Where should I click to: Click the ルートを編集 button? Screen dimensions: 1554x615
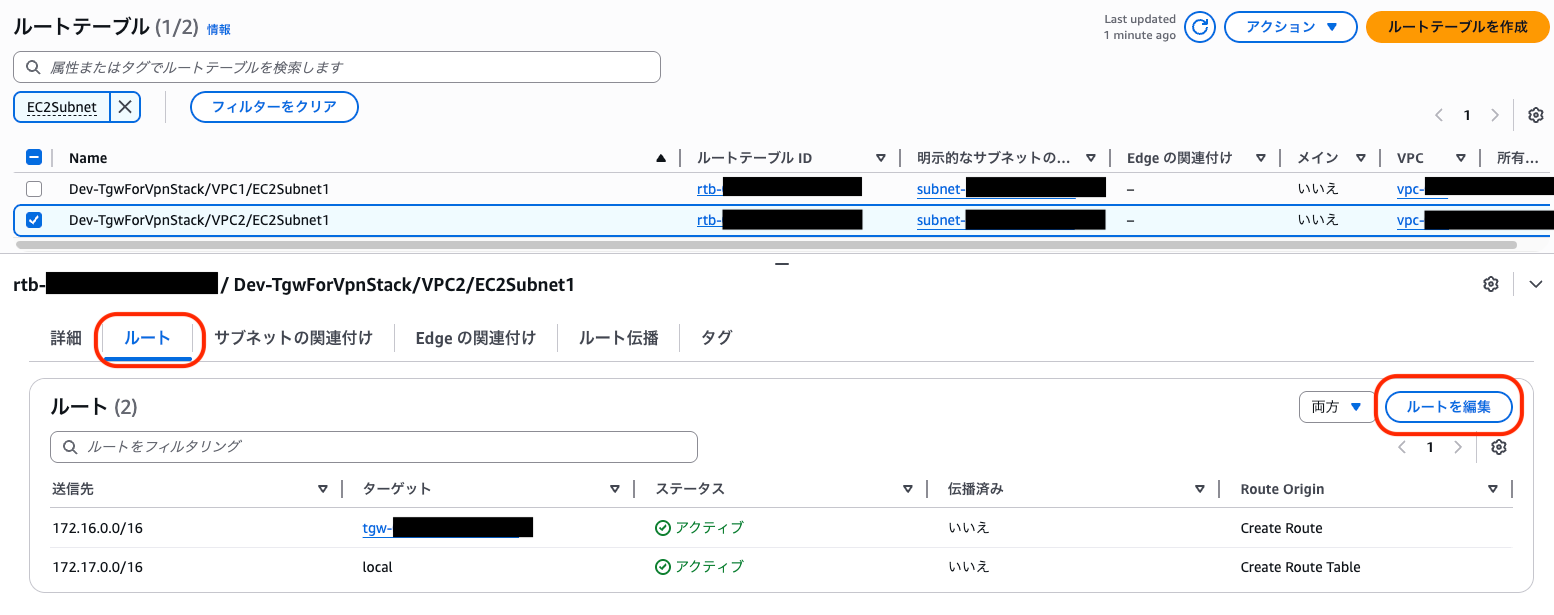[x=1448, y=407]
